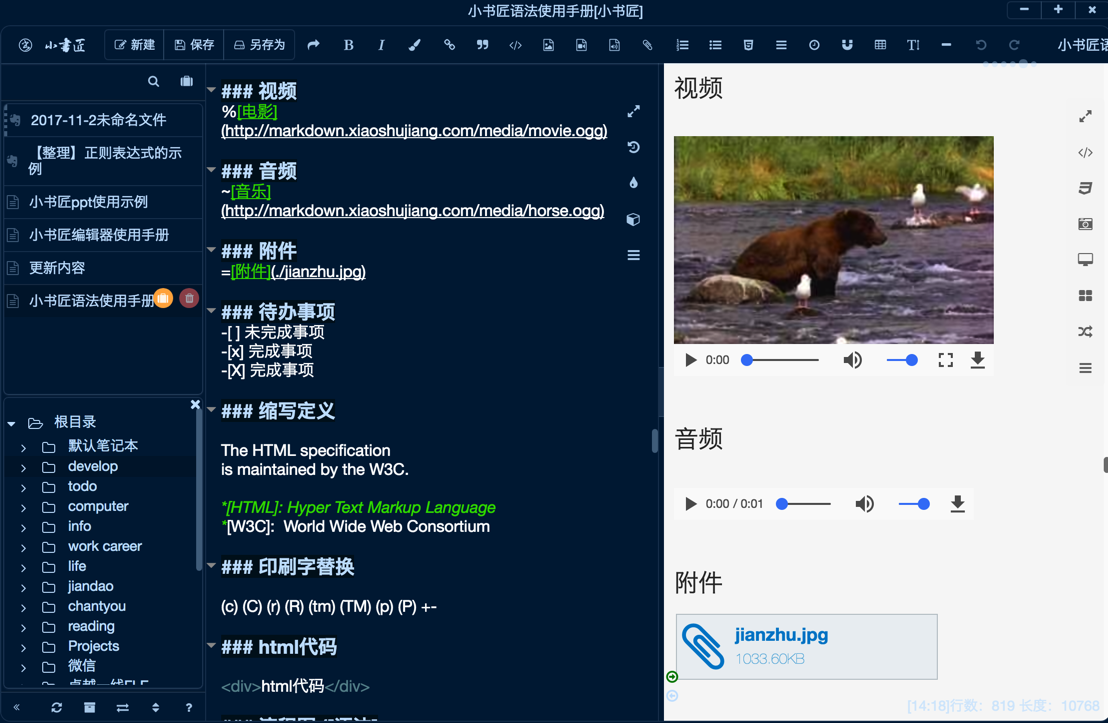This screenshot has height=723, width=1108.
Task: Open the editor theme droplet icon
Action: 634,182
